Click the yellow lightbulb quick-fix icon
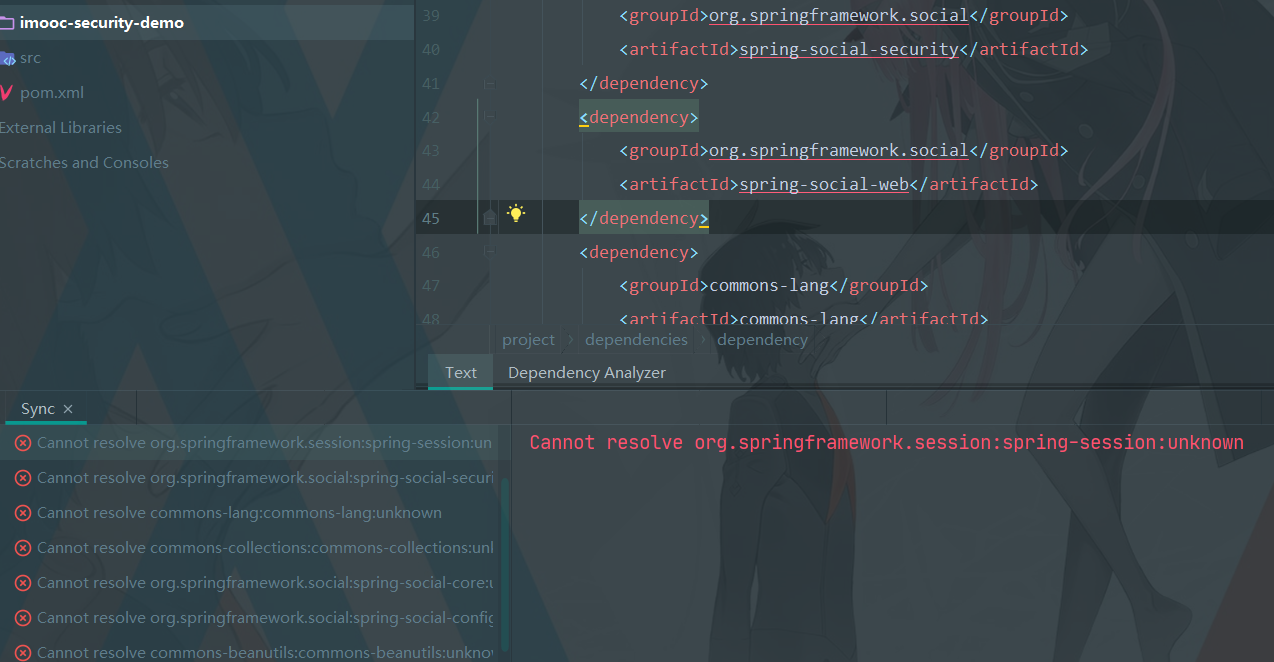The height and width of the screenshot is (662, 1274). pos(516,213)
